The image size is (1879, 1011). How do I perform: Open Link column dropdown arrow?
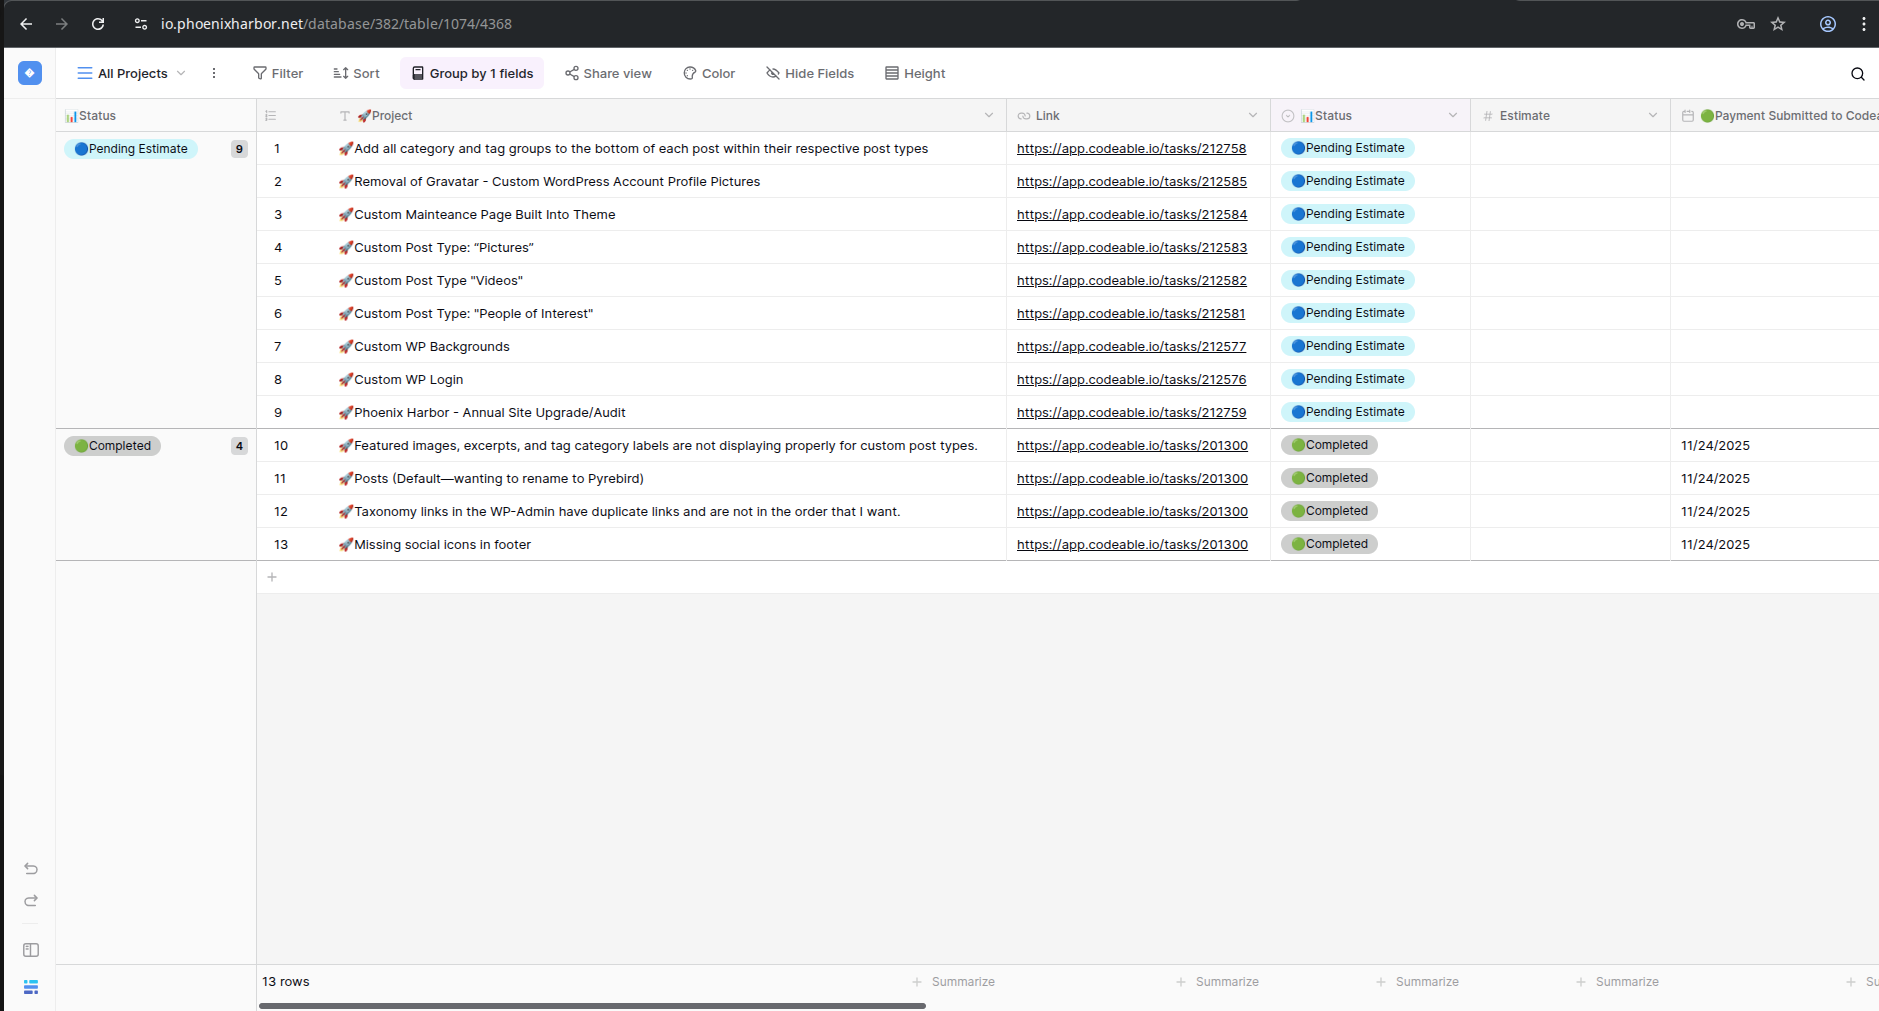point(1253,116)
